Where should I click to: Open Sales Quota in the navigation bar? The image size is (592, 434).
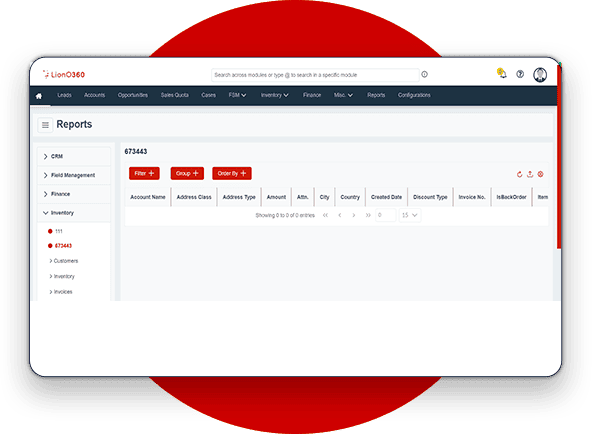[174, 95]
